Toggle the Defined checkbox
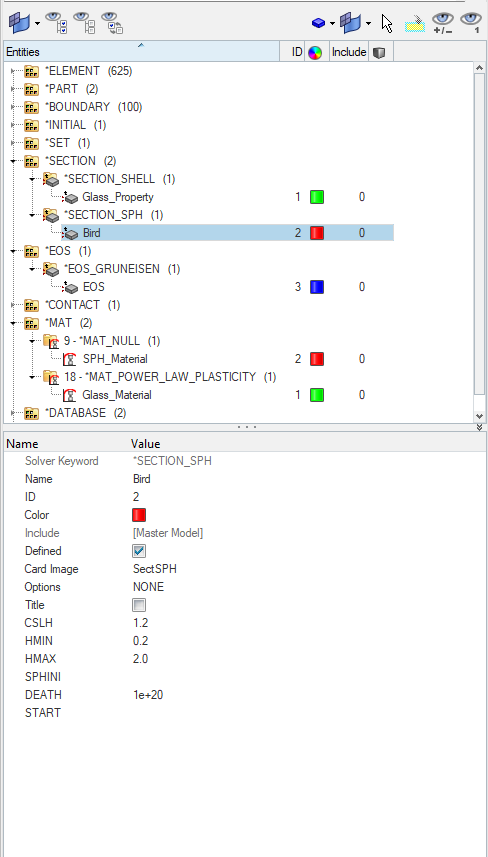This screenshot has width=488, height=857. tap(139, 551)
